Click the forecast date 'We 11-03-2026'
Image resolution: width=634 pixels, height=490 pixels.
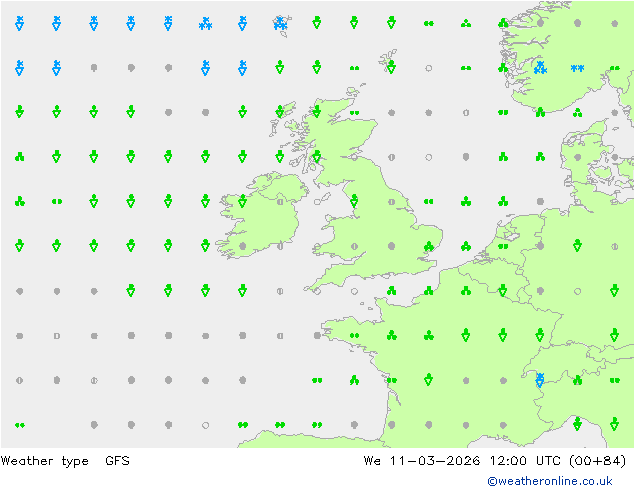click(422, 460)
